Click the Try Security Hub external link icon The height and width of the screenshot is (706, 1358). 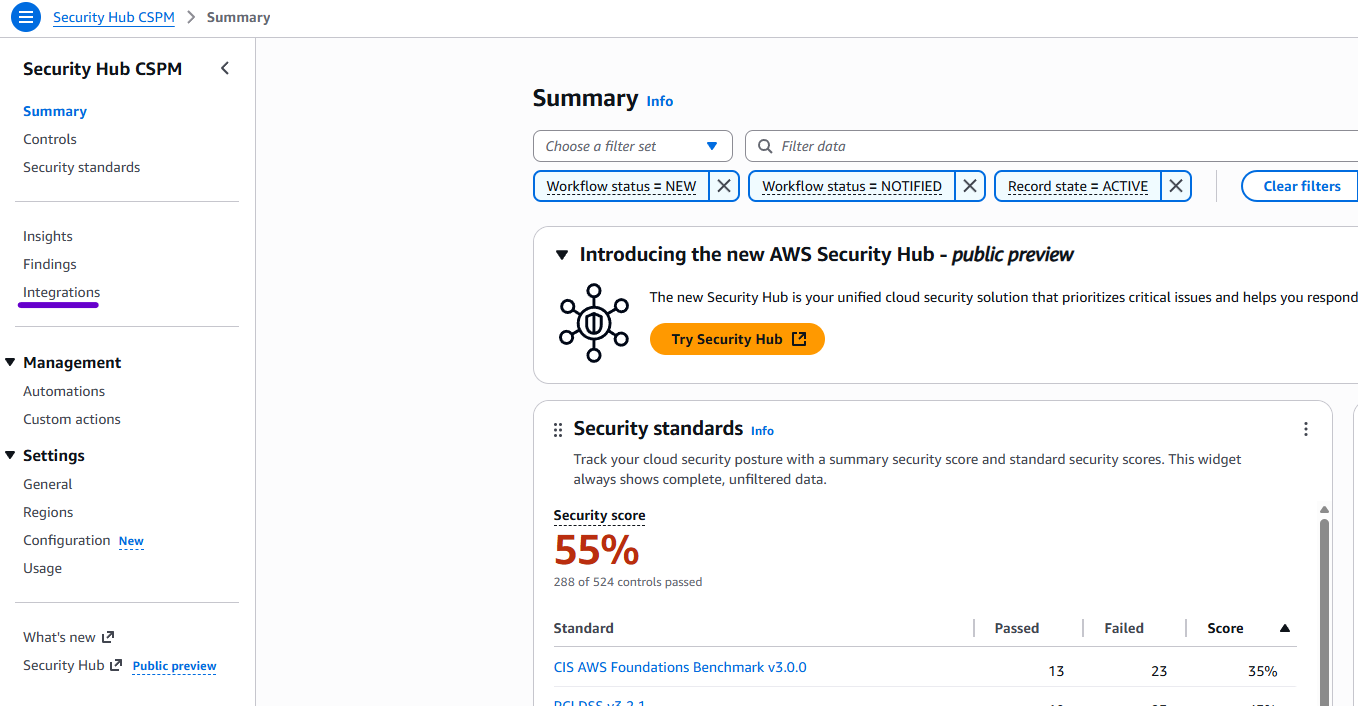pos(799,338)
